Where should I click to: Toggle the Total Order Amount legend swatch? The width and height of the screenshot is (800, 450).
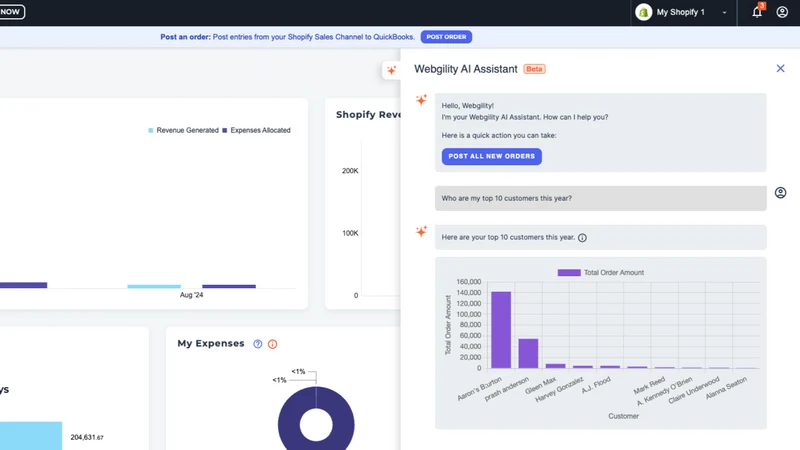coord(569,272)
